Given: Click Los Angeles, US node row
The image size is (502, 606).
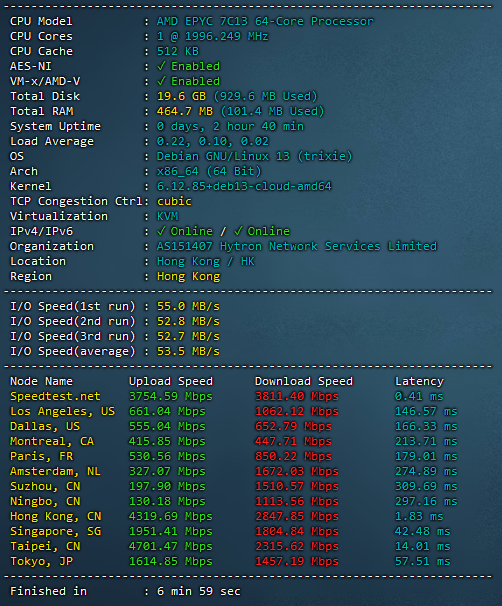Looking at the screenshot, I should 233,411.
